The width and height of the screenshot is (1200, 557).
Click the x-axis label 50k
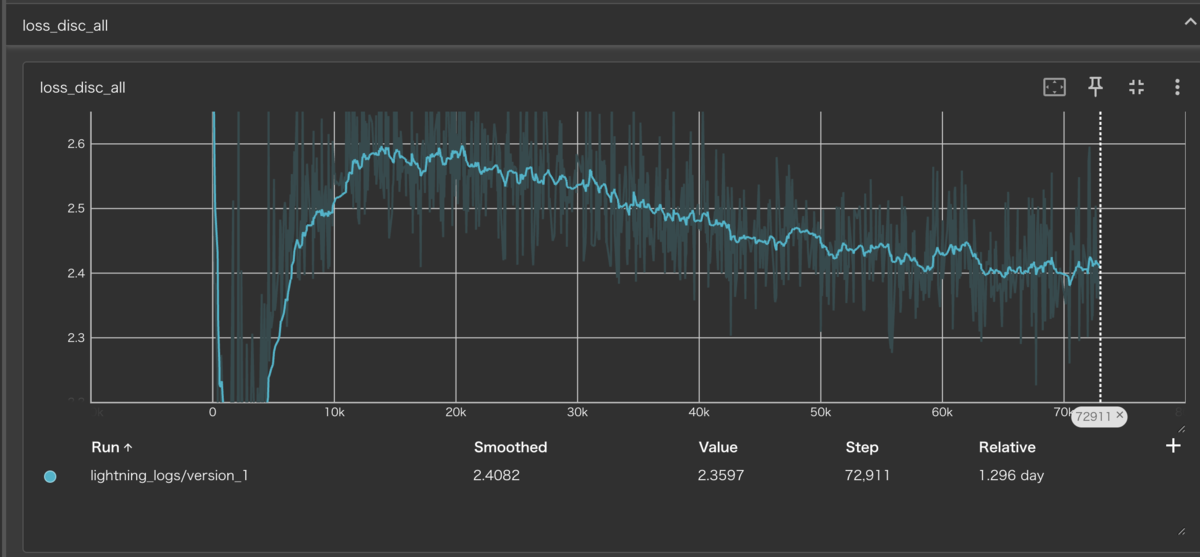point(820,412)
